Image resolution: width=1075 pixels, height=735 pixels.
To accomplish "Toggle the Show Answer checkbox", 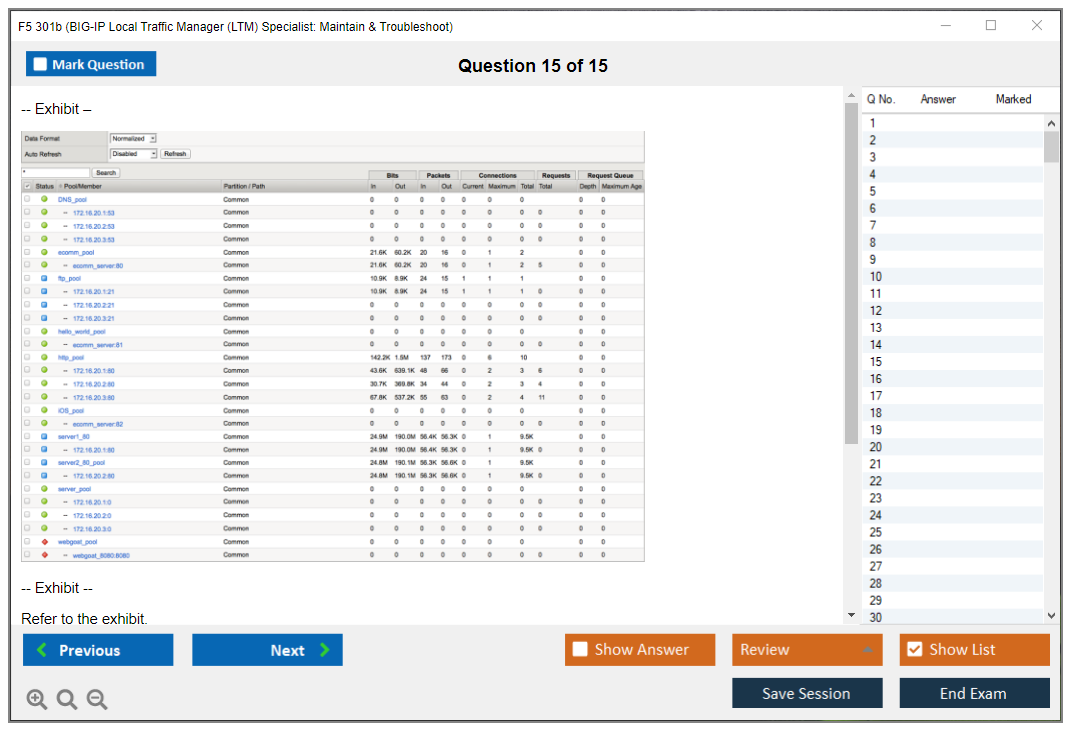I will coord(580,650).
